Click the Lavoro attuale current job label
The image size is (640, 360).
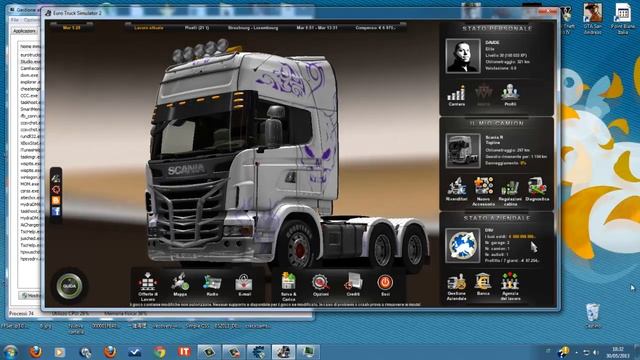click(x=149, y=28)
